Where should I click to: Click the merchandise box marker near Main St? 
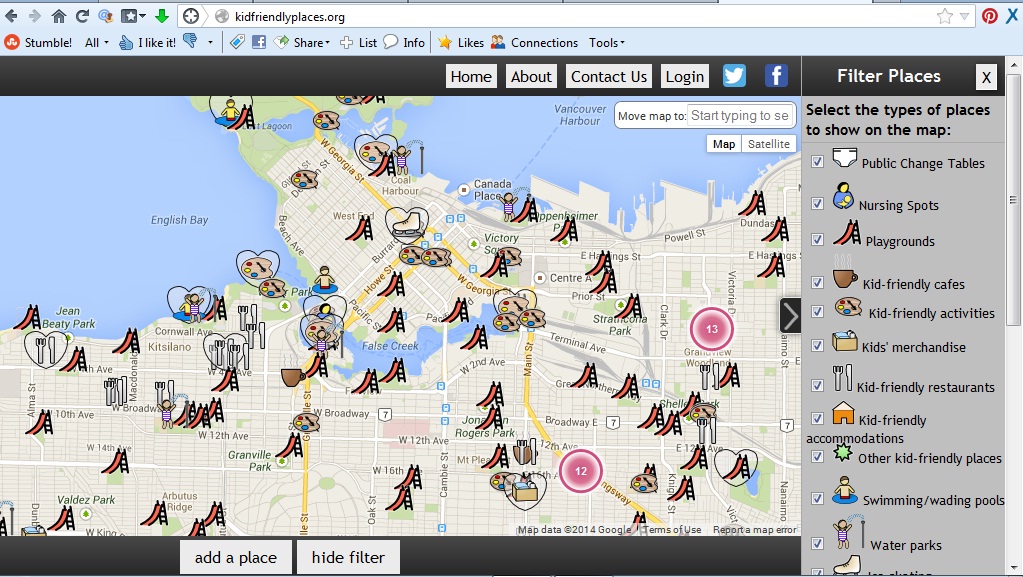coord(526,492)
